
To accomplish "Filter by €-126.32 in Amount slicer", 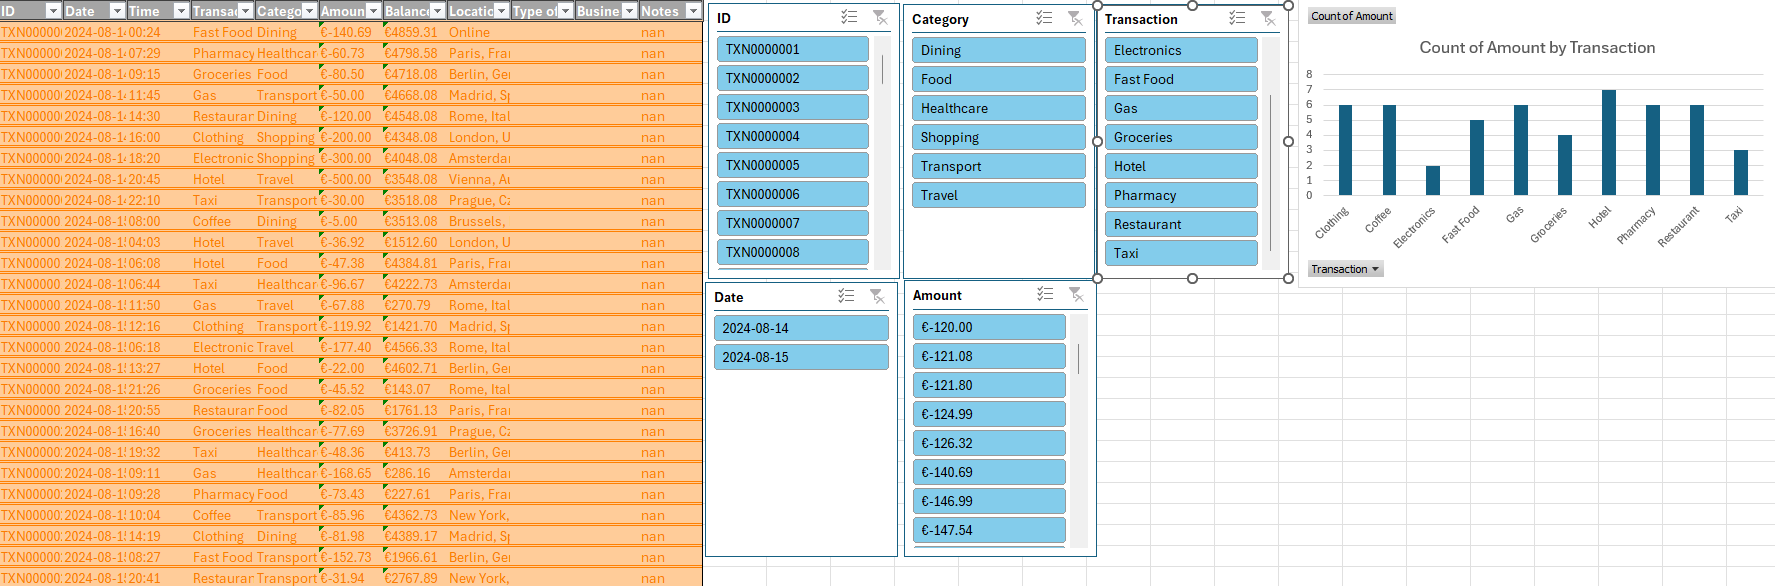I will coord(989,443).
